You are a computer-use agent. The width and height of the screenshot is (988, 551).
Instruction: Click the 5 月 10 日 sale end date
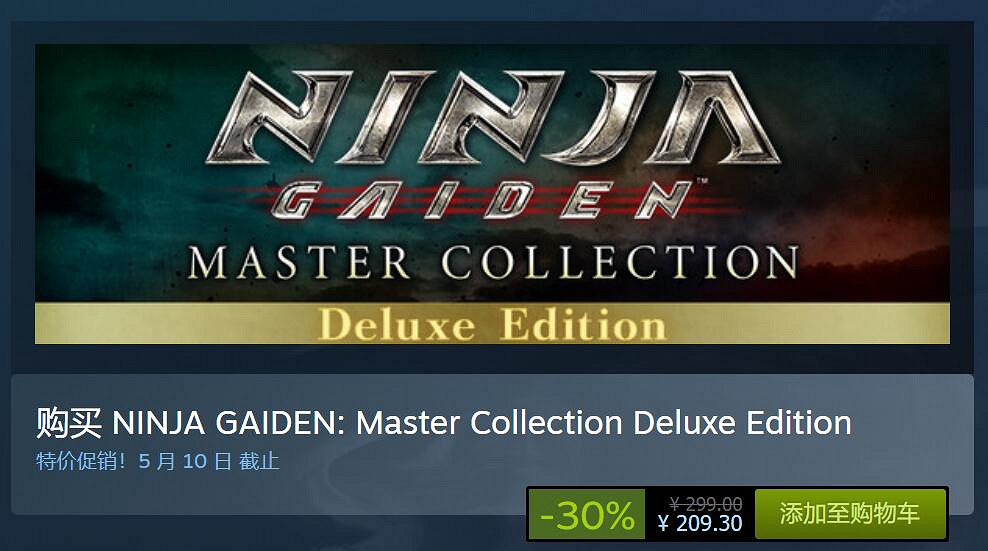[x=185, y=461]
